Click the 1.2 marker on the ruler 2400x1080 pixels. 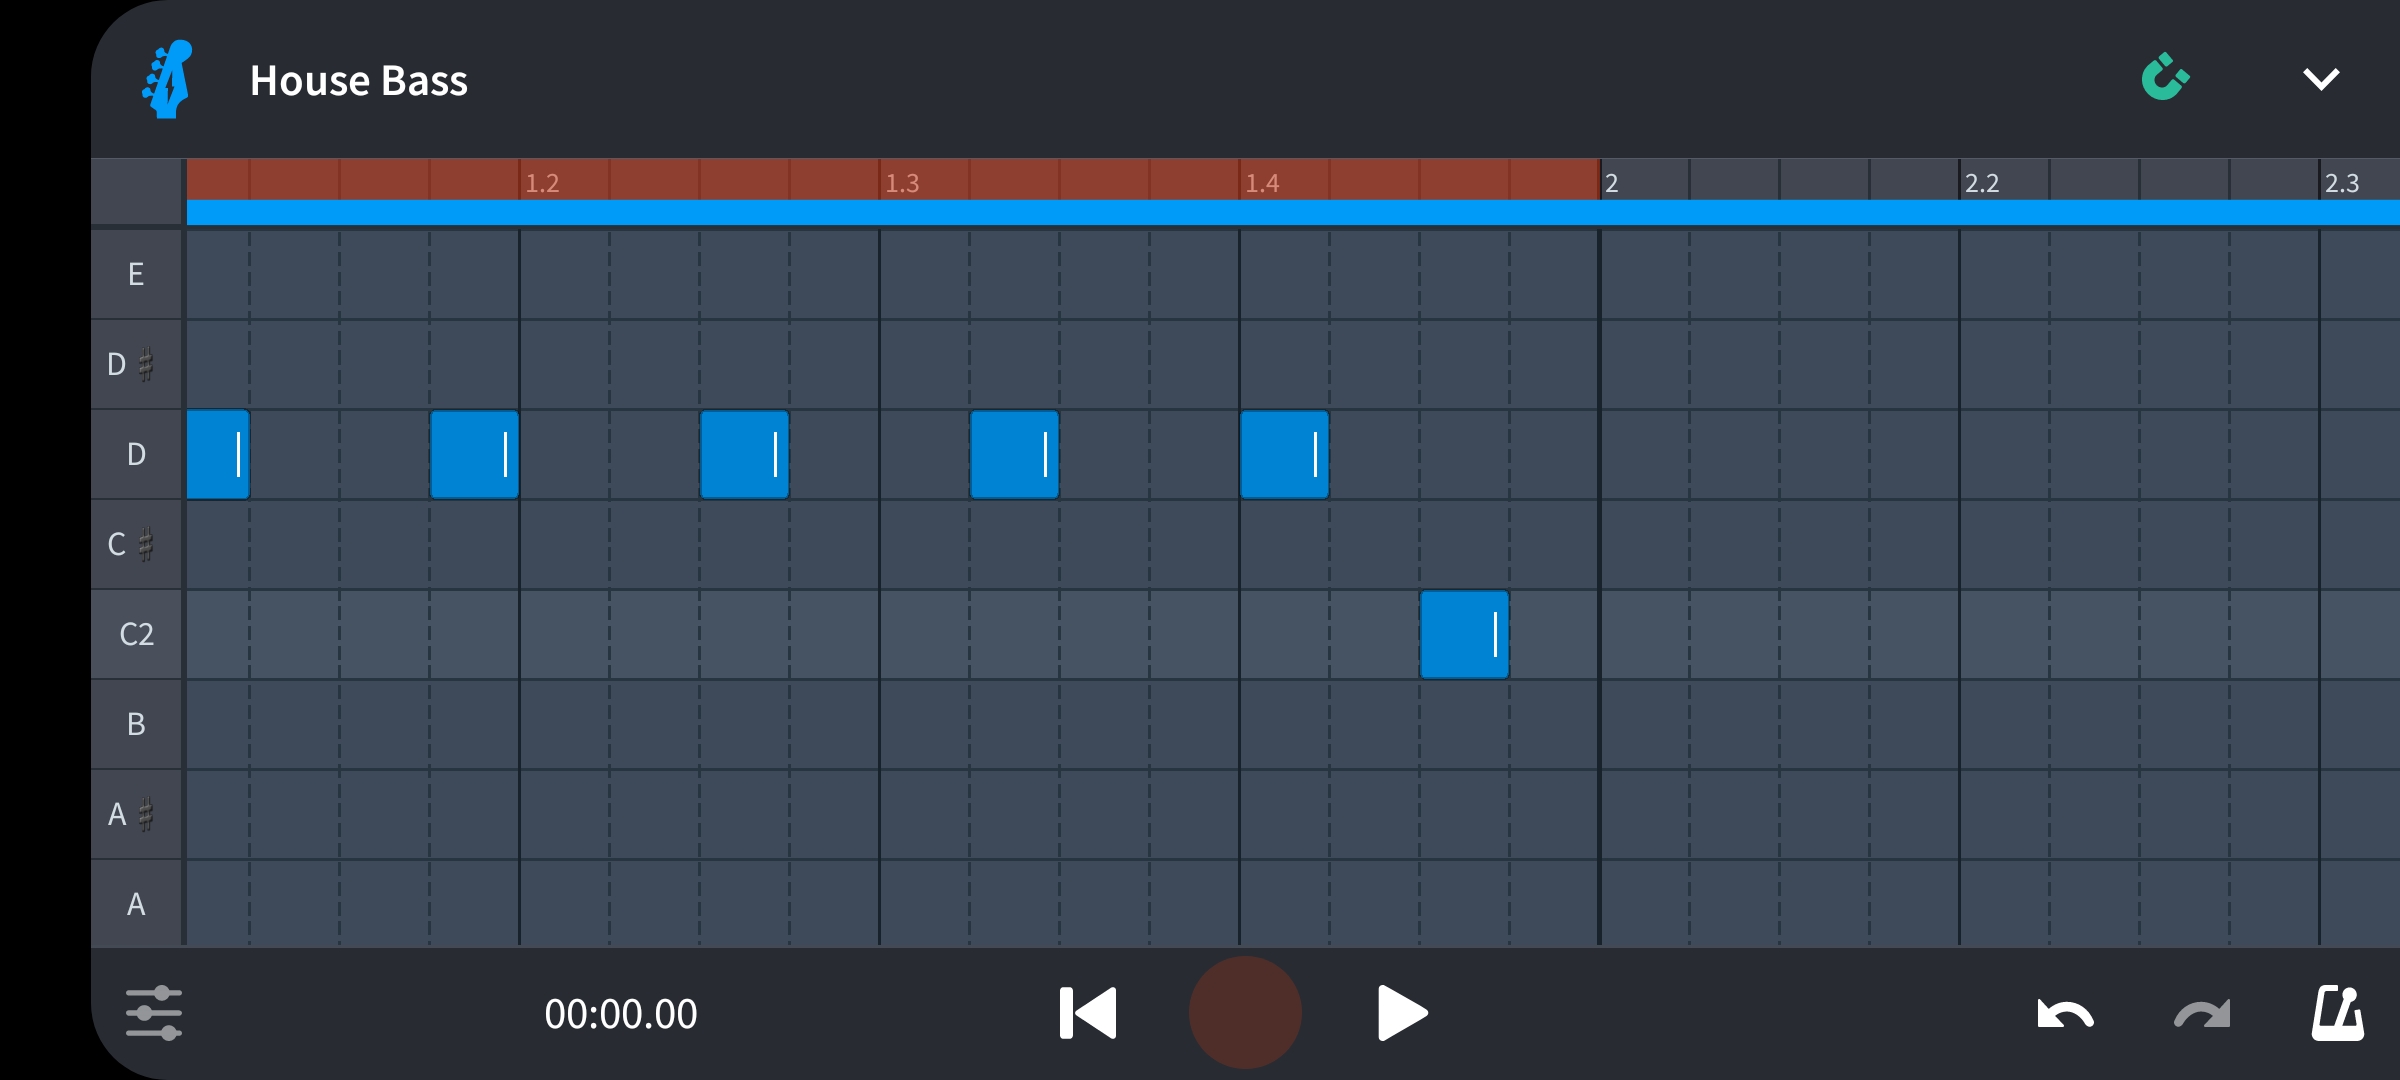tap(542, 183)
